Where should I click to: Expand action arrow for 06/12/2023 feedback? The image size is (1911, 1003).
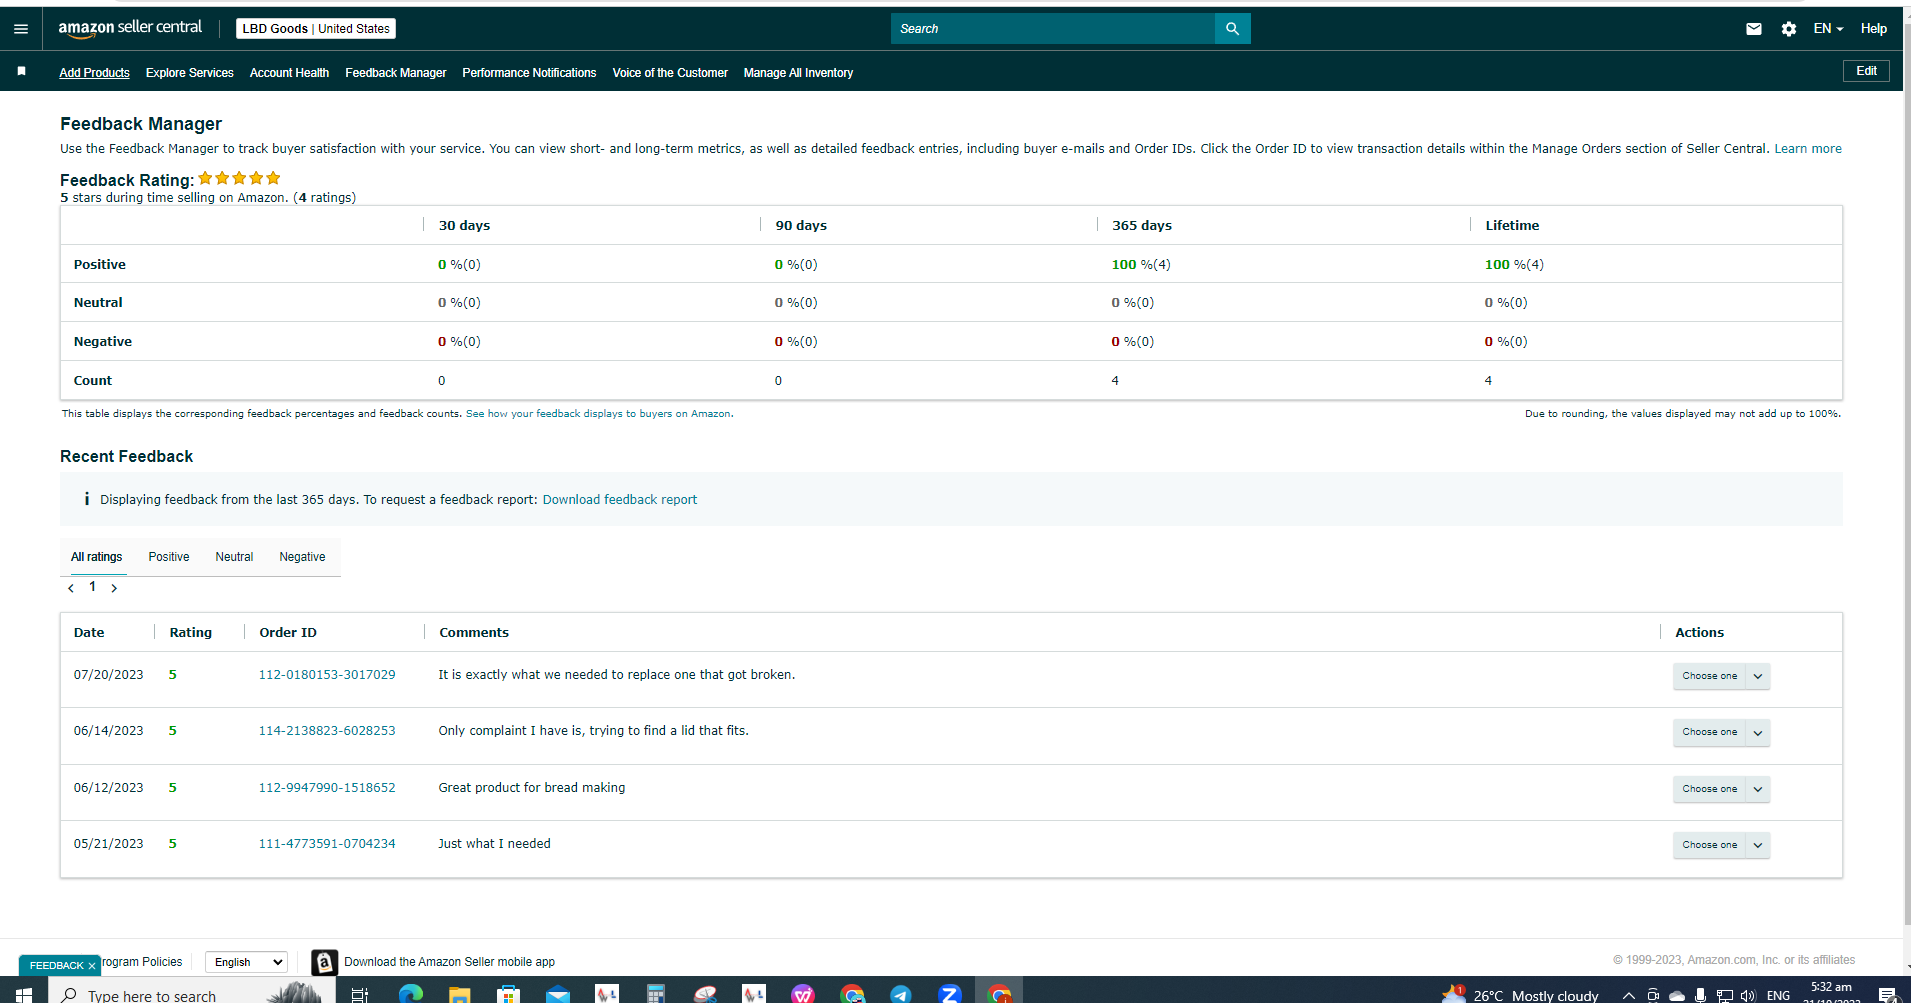coord(1758,789)
